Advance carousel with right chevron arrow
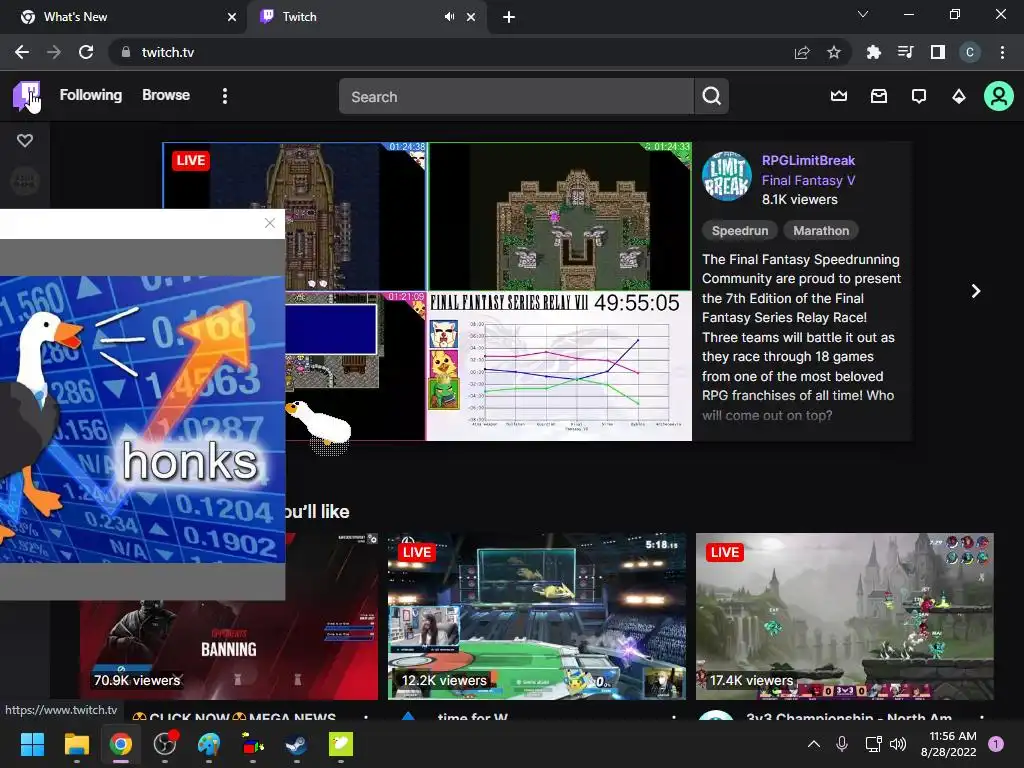 click(x=976, y=291)
